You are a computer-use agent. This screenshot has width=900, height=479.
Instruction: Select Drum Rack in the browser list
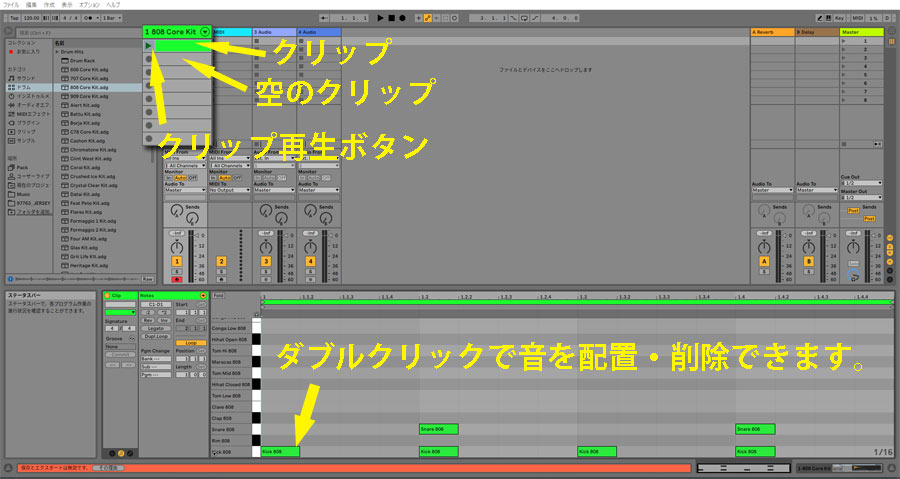(x=82, y=61)
